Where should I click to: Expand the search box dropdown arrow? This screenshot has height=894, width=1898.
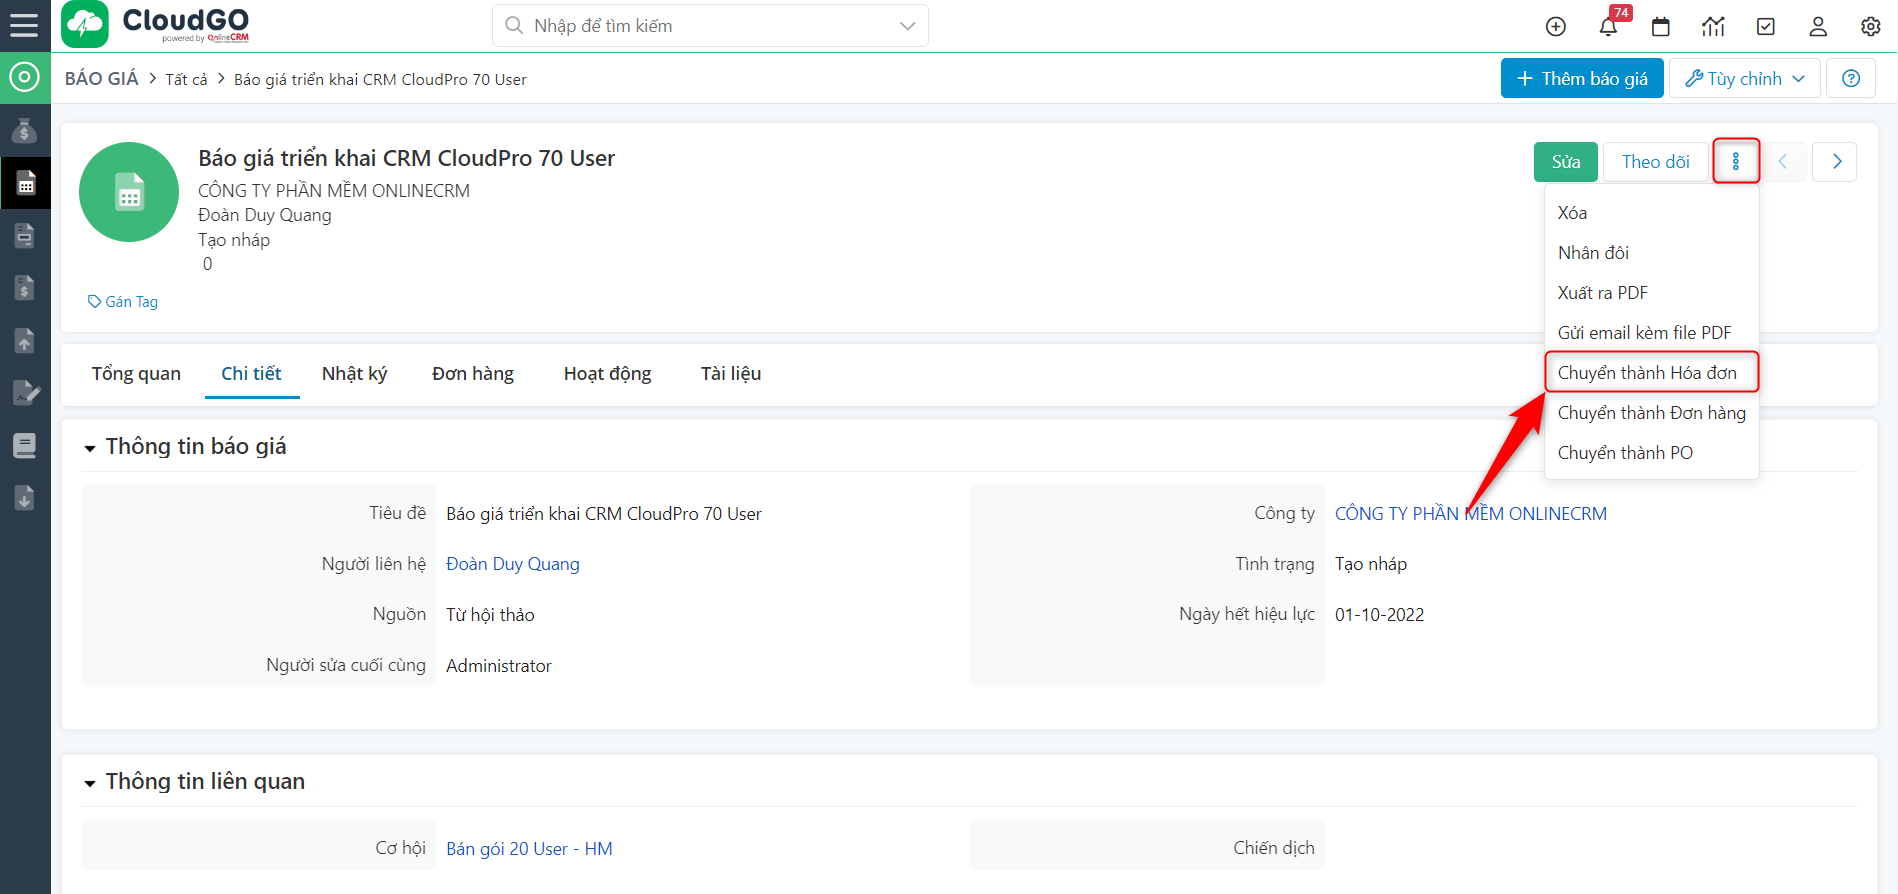point(907,26)
